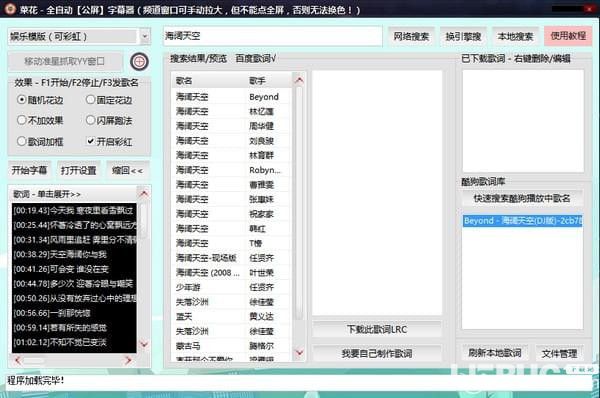
Task: Select the 海阔天空 row by Robyn...
Action: 232,170
